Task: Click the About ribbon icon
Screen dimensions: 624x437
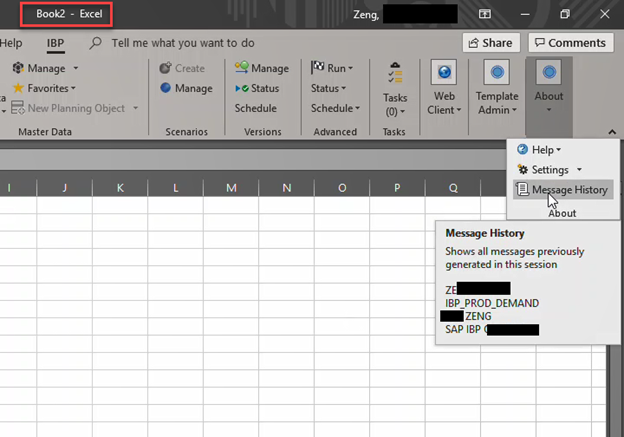Action: 549,72
